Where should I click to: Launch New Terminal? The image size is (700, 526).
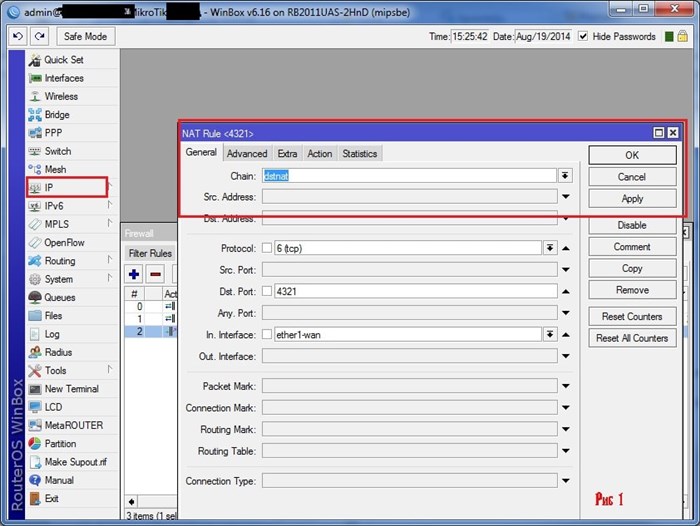pos(71,389)
